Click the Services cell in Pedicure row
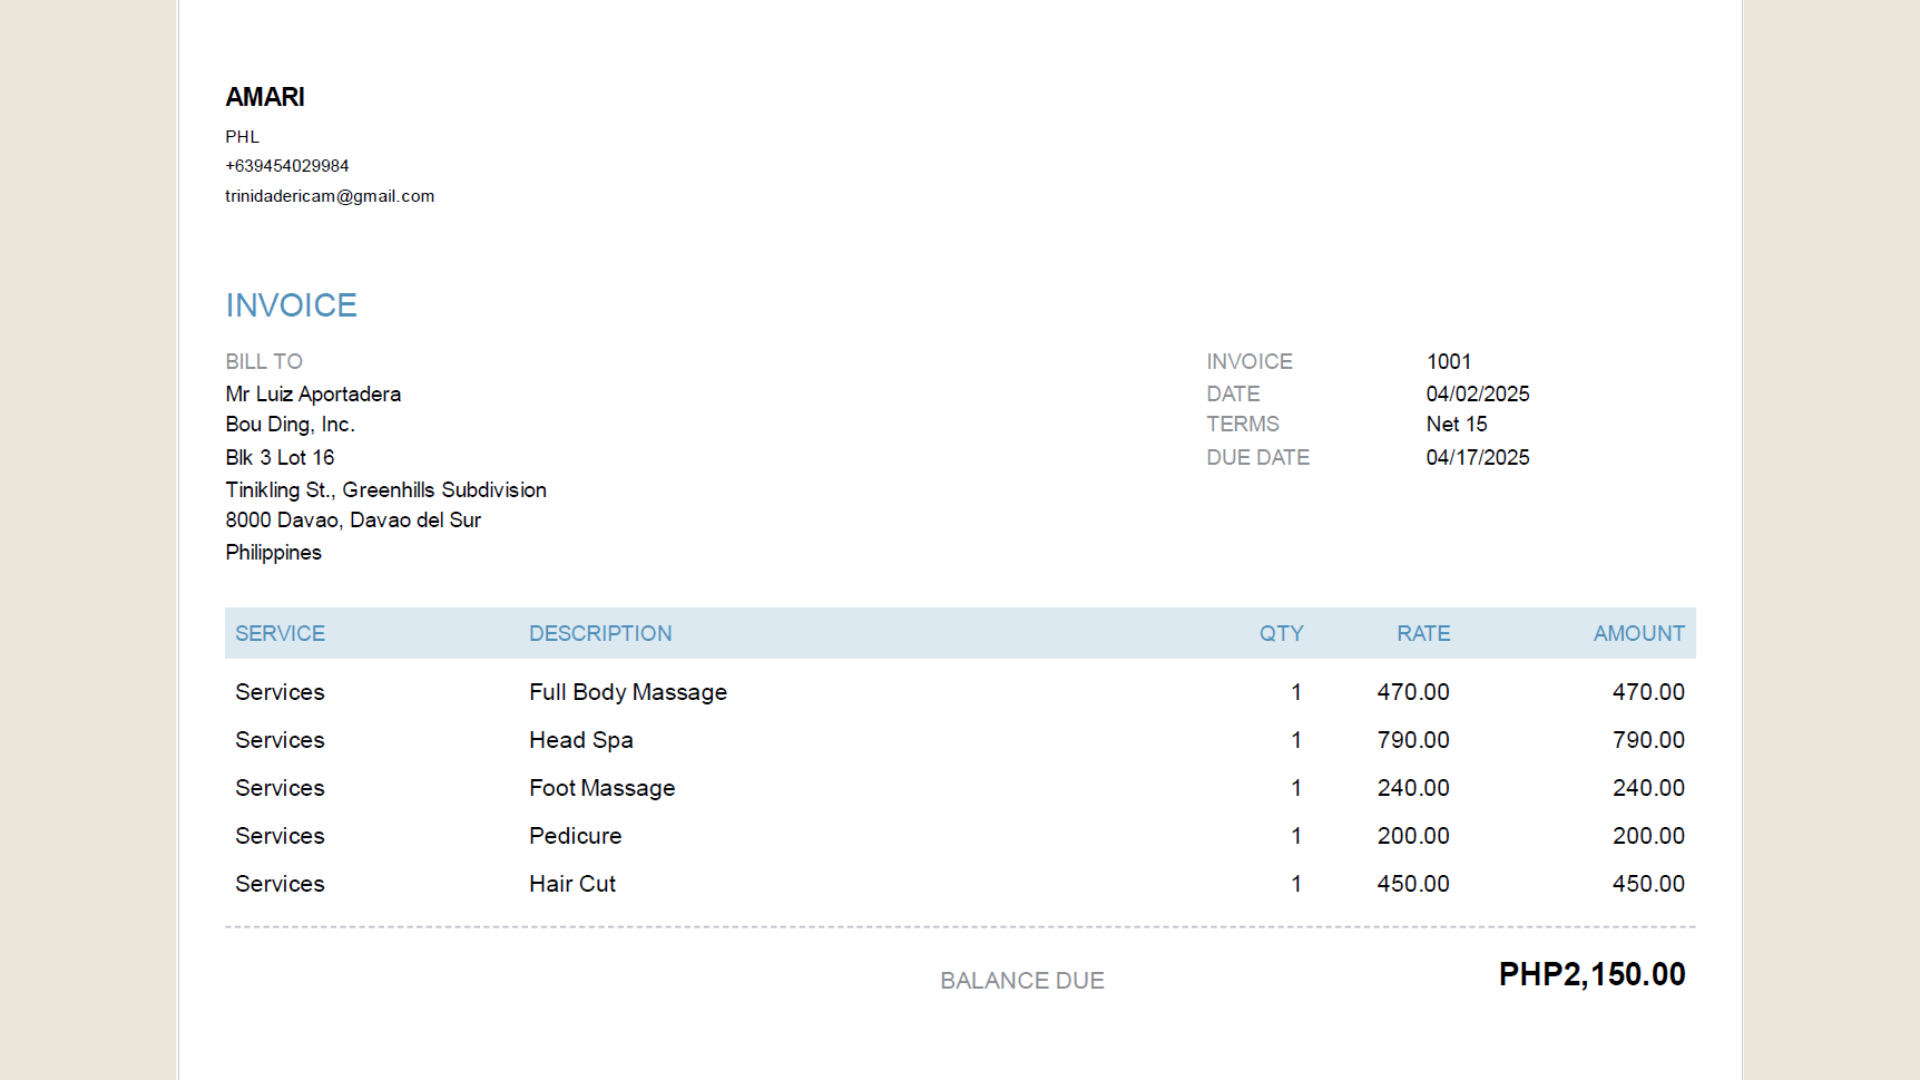This screenshot has height=1080, width=1920. click(x=280, y=836)
